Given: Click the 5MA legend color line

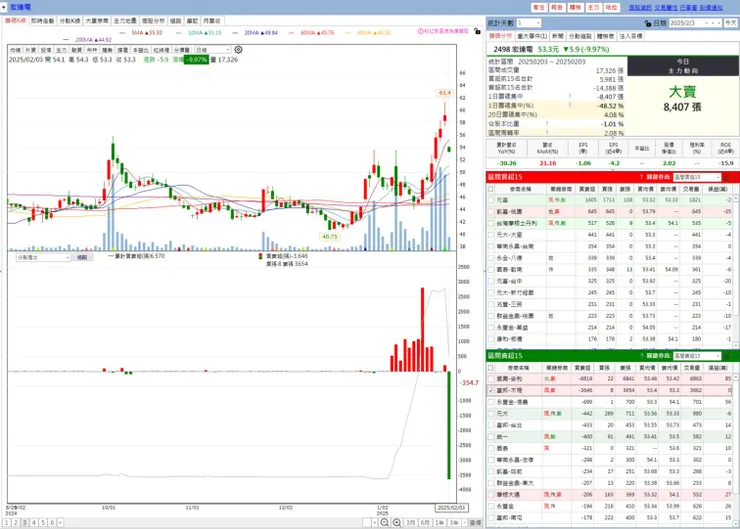Looking at the screenshot, I should tap(122, 33).
